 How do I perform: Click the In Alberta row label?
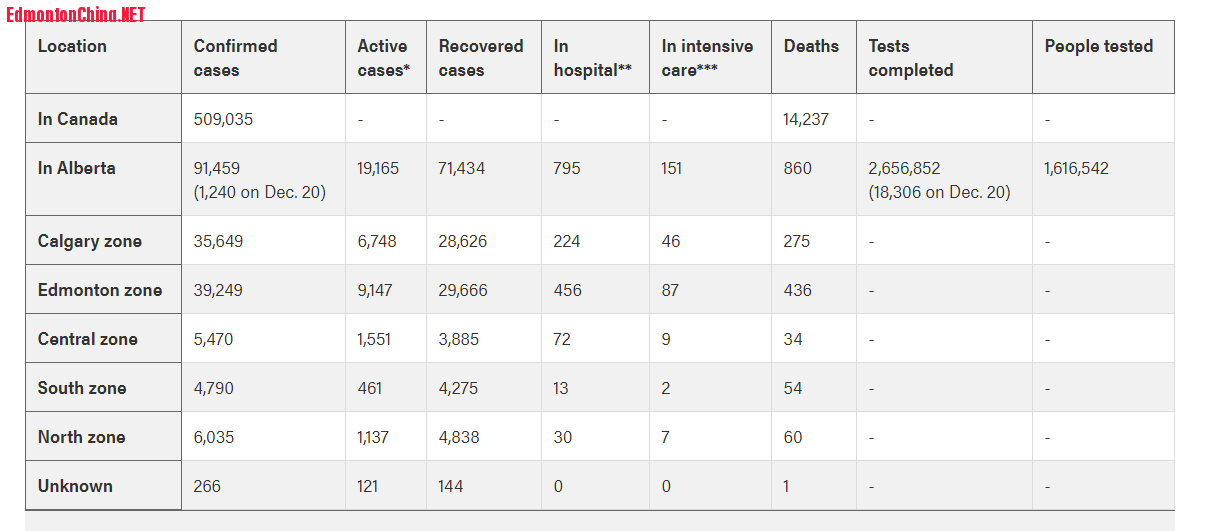(x=76, y=168)
